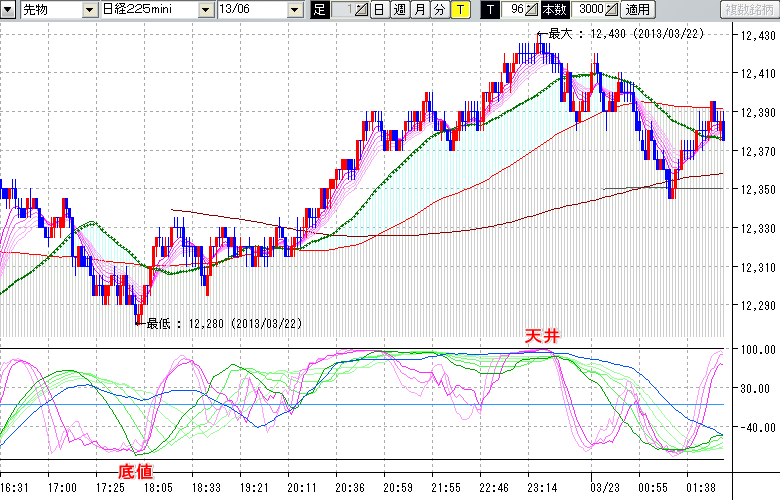Toggle the yellow T tick button

pos(459,10)
